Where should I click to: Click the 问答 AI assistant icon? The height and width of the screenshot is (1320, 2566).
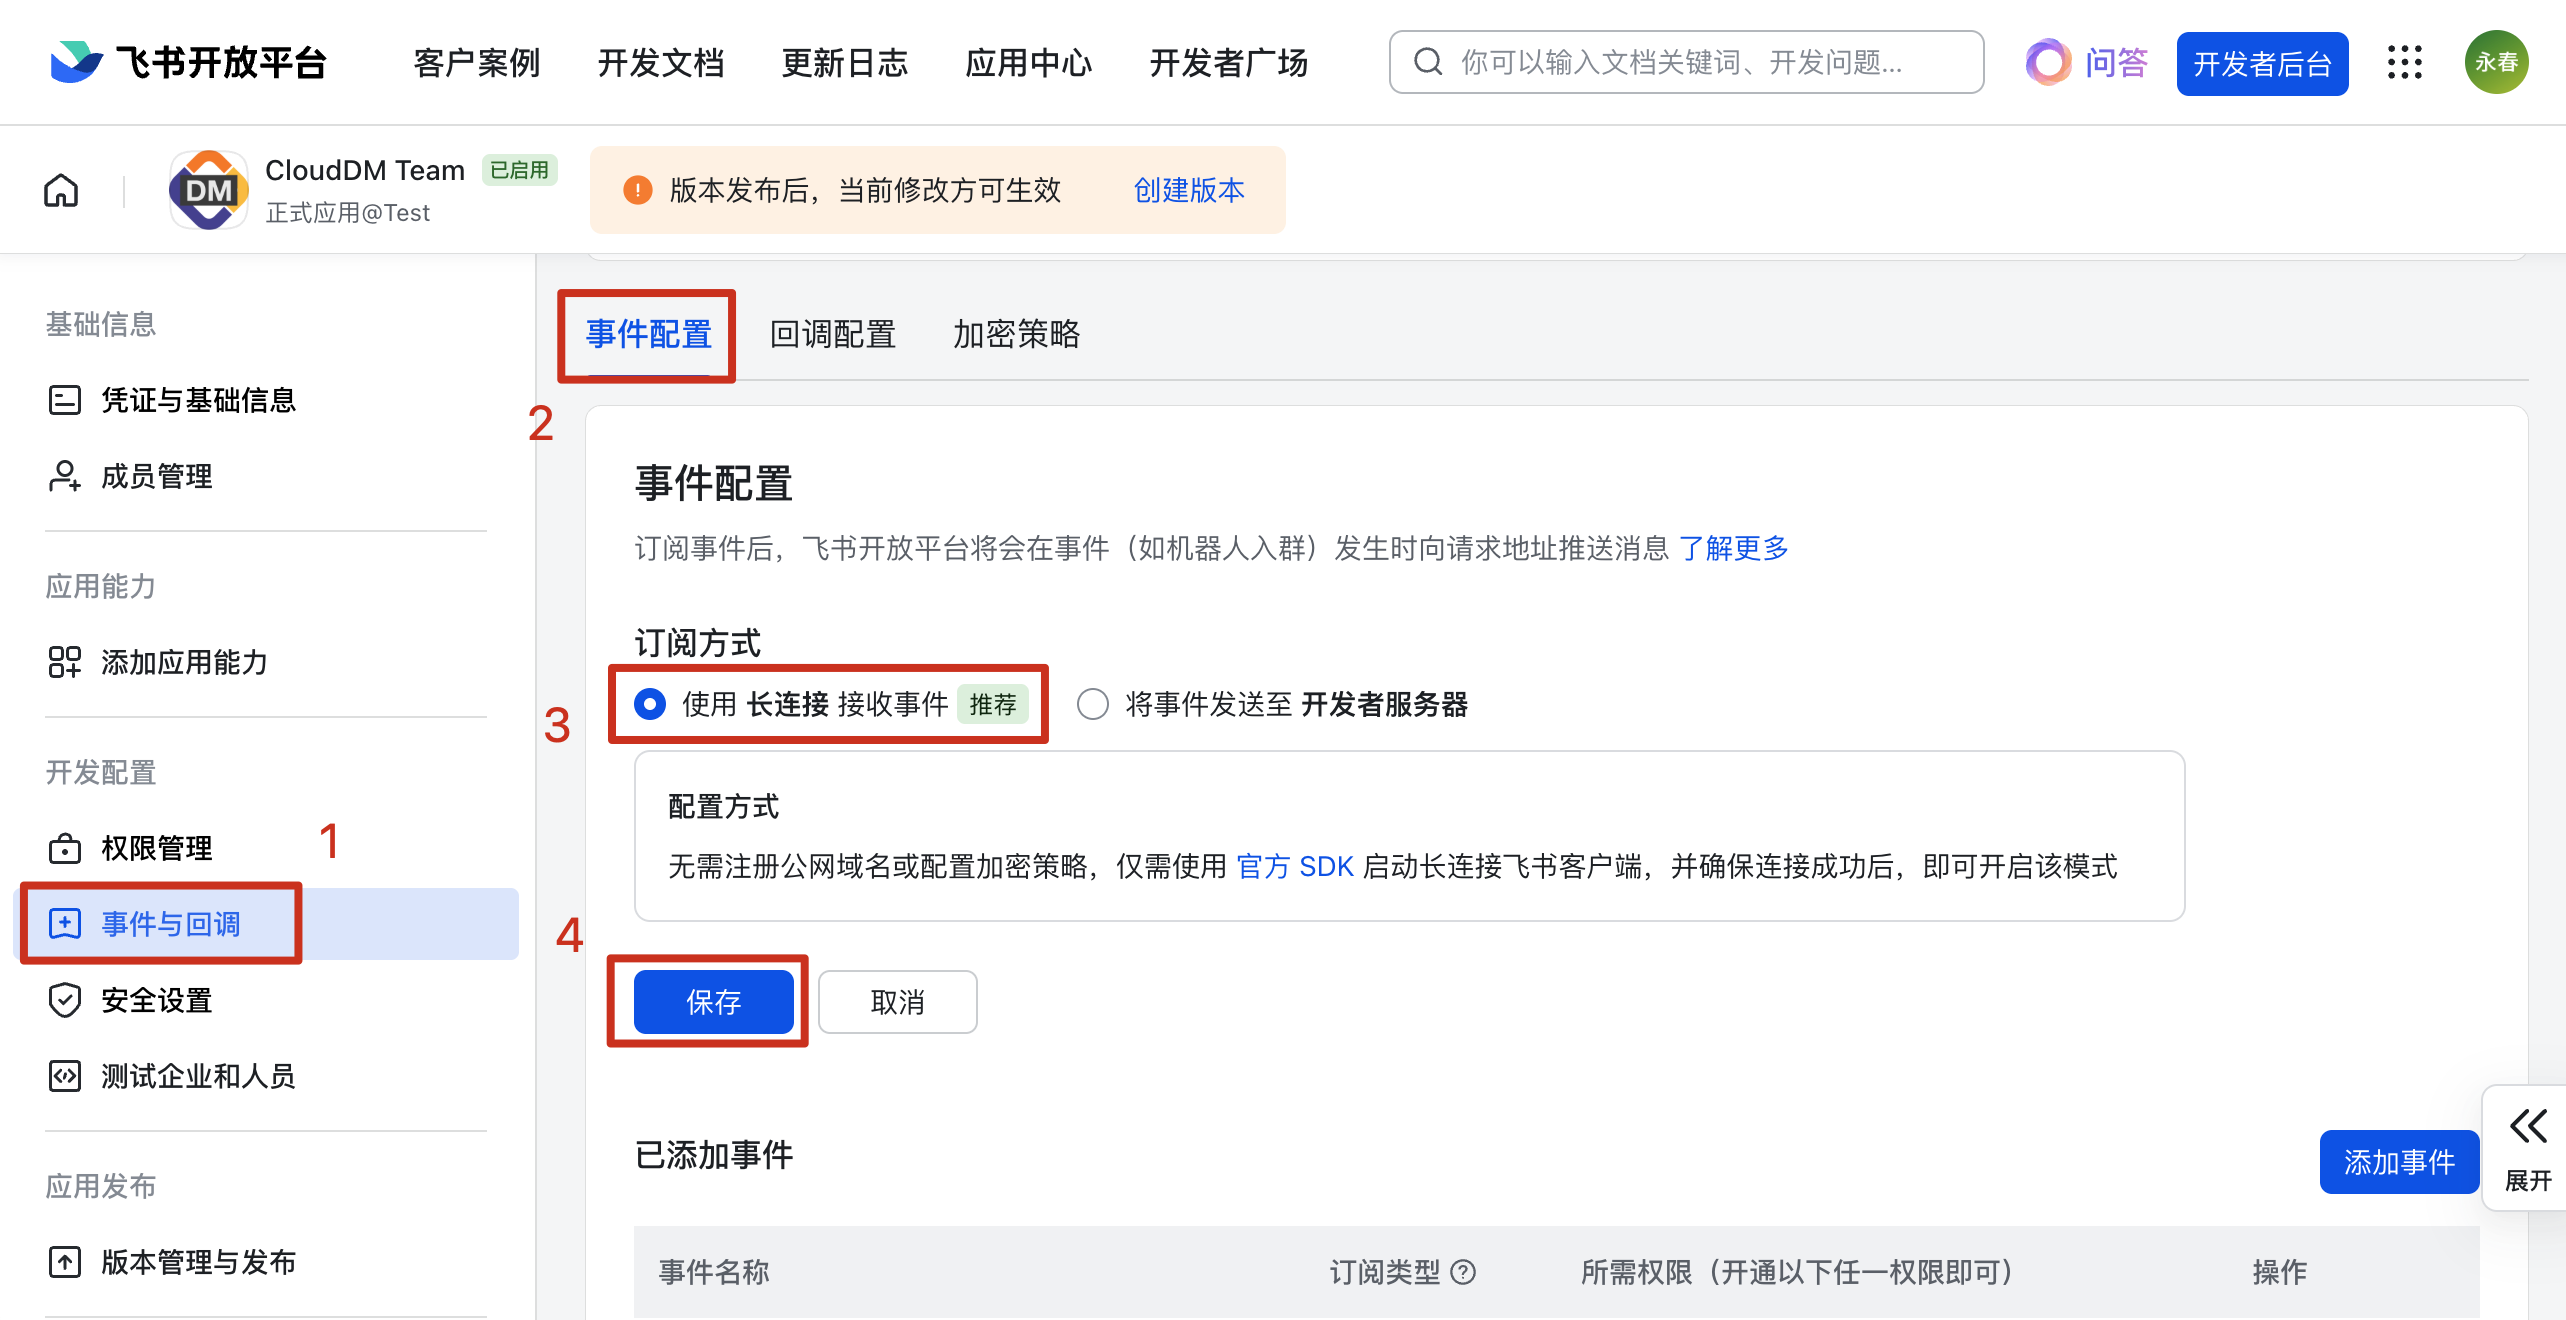click(x=2048, y=63)
